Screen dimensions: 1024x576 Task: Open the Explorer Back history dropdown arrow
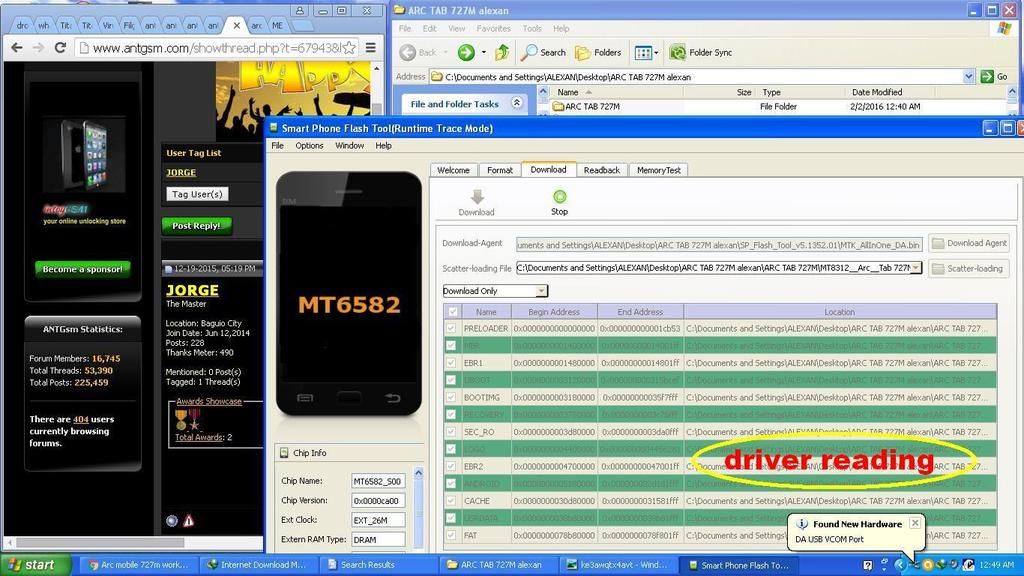point(445,52)
